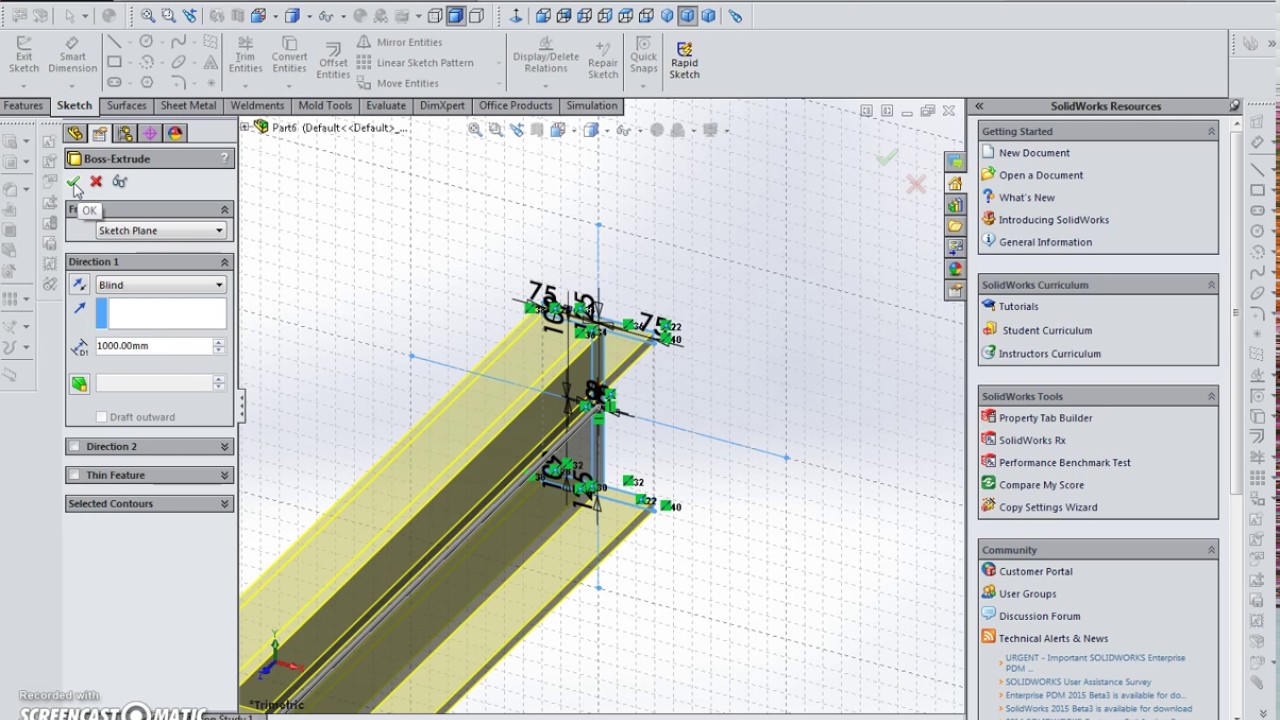1280x720 pixels.
Task: Open Technical Alerts & News link
Action: pos(1053,639)
